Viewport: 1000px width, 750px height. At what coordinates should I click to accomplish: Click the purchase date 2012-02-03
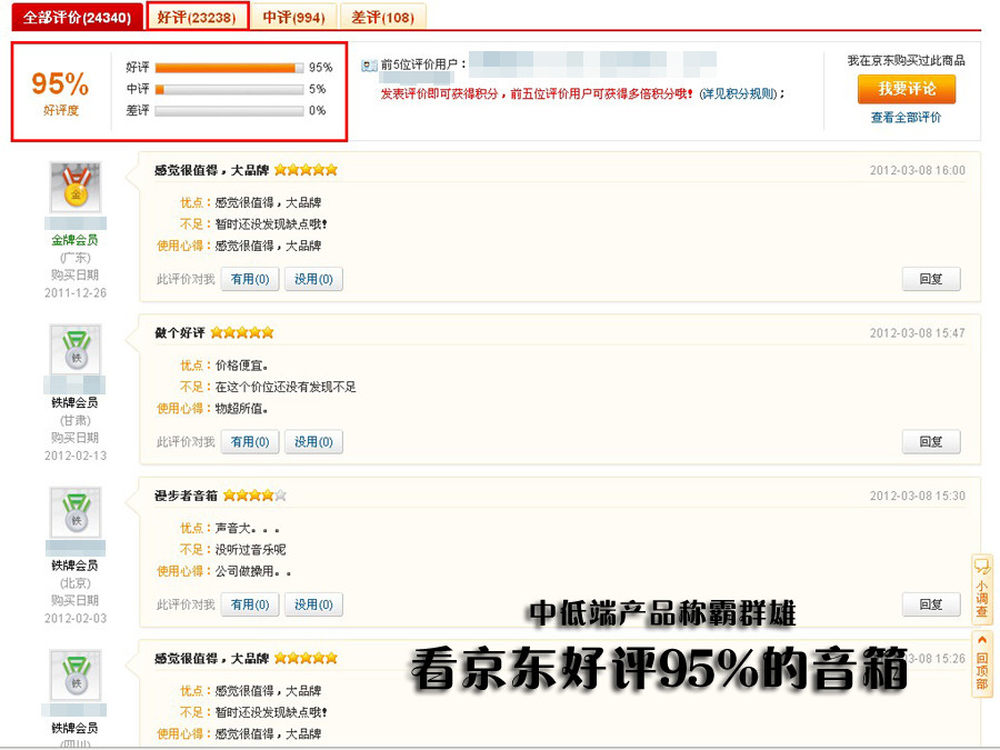tap(75, 618)
